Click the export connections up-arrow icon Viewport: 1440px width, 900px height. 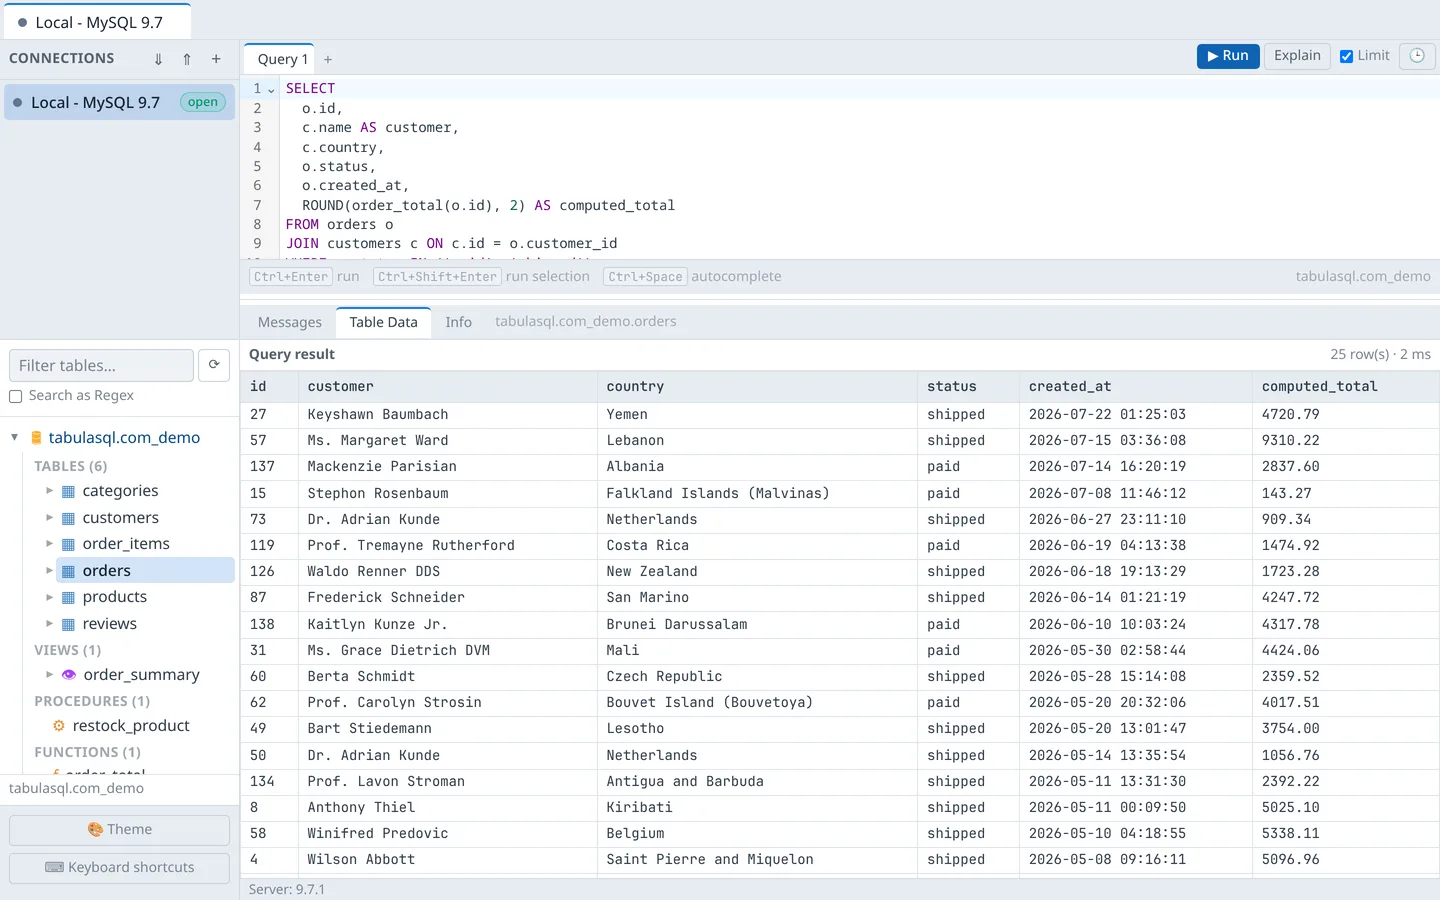pos(187,59)
